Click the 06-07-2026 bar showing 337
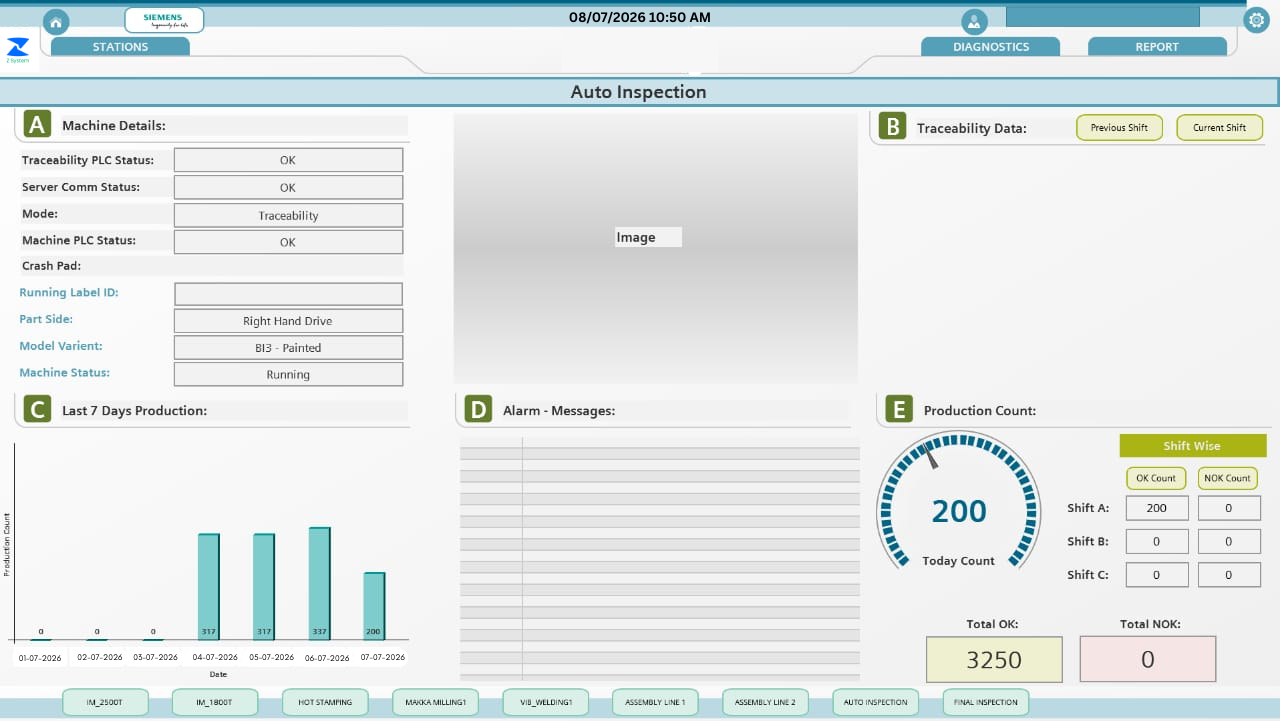The width and height of the screenshot is (1280, 721). (320, 584)
